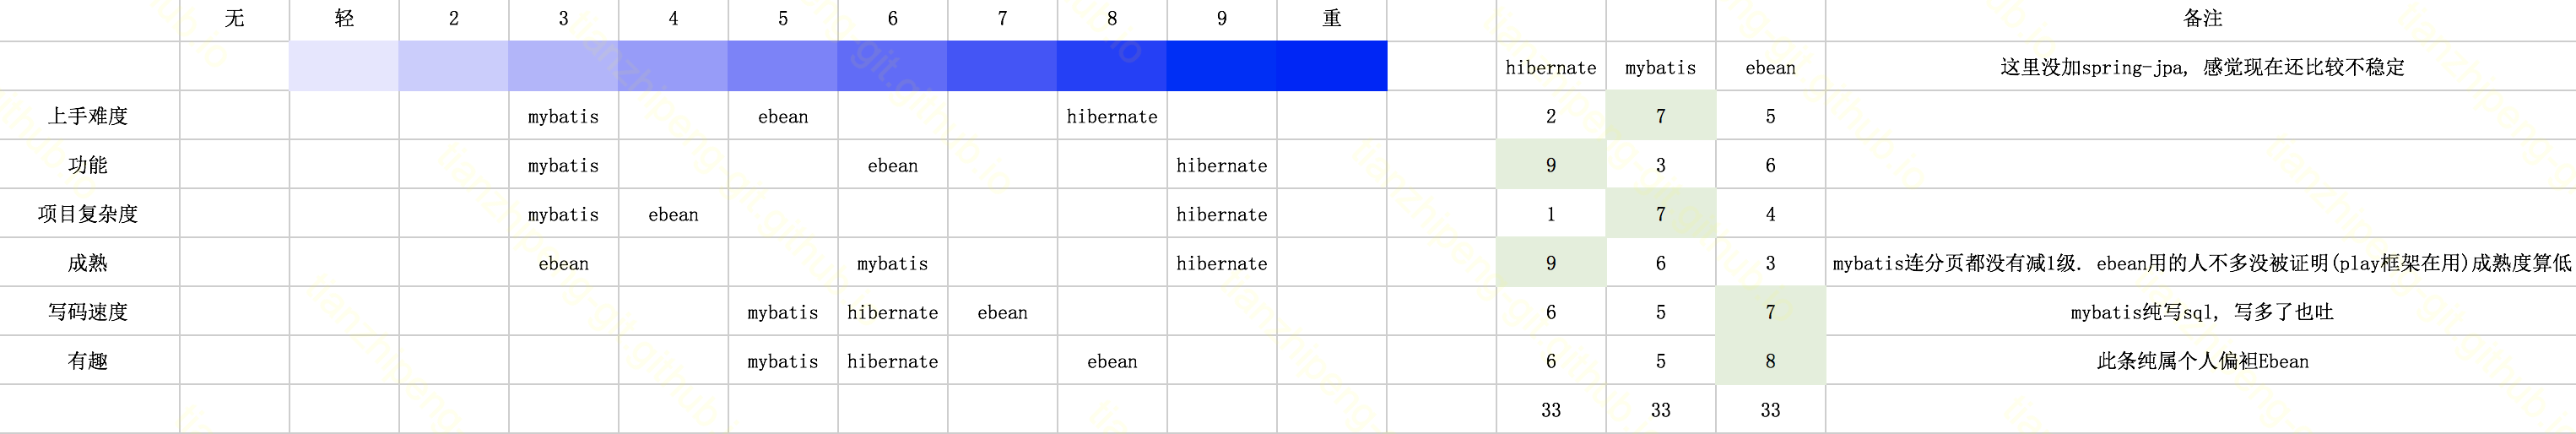This screenshot has width=2576, height=434.
Task: Select the remark 'mybatis纯写sql，写多了也吐'
Action: (x=2201, y=312)
